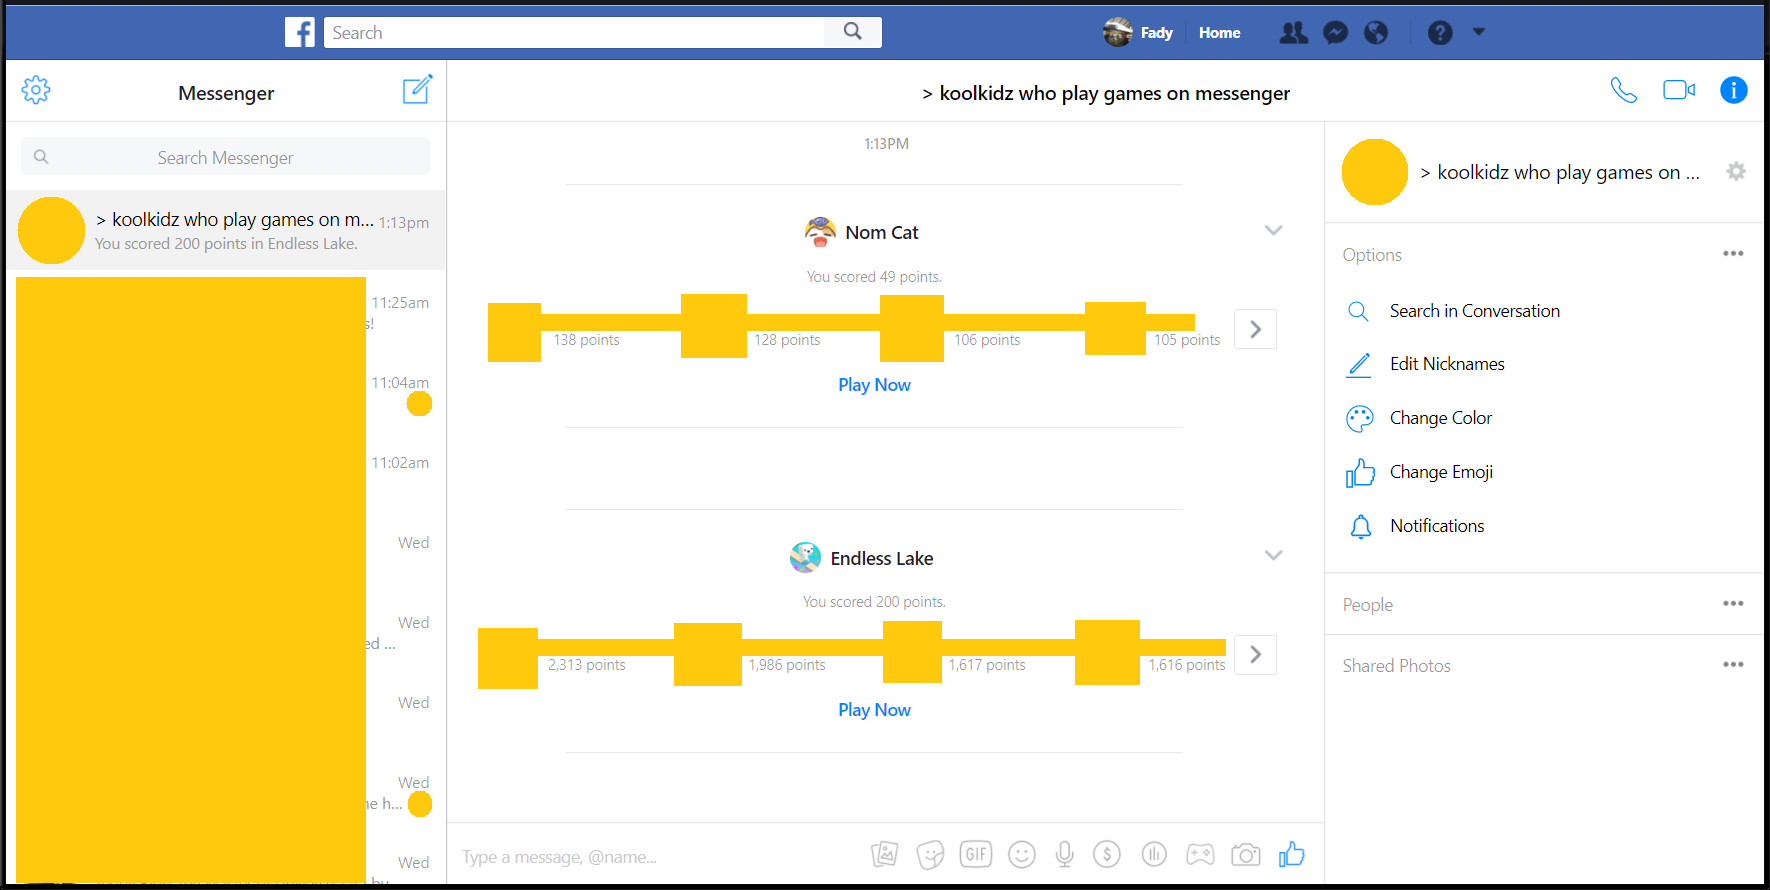Take a photo with camera
This screenshot has width=1770, height=890.
click(x=1246, y=855)
